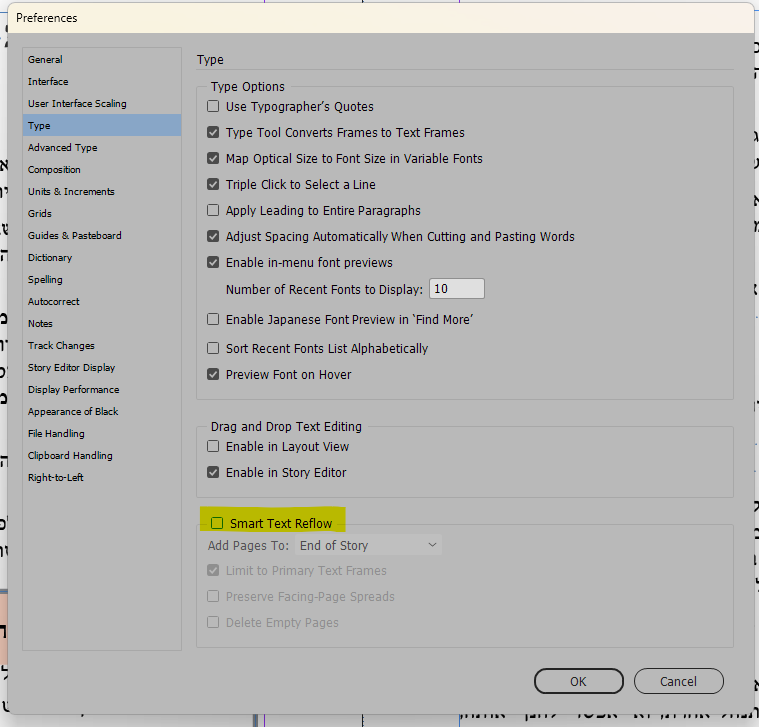This screenshot has width=759, height=727.
Task: Open Notes preferences
Action: tap(102, 324)
